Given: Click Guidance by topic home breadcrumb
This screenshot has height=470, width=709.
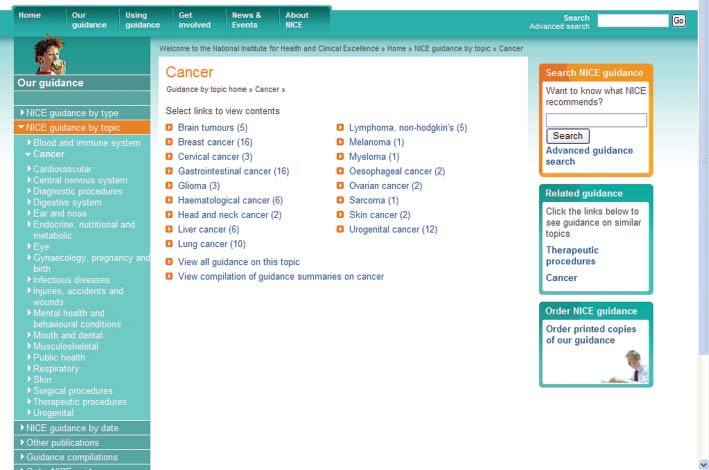Looking at the screenshot, I should [206, 90].
